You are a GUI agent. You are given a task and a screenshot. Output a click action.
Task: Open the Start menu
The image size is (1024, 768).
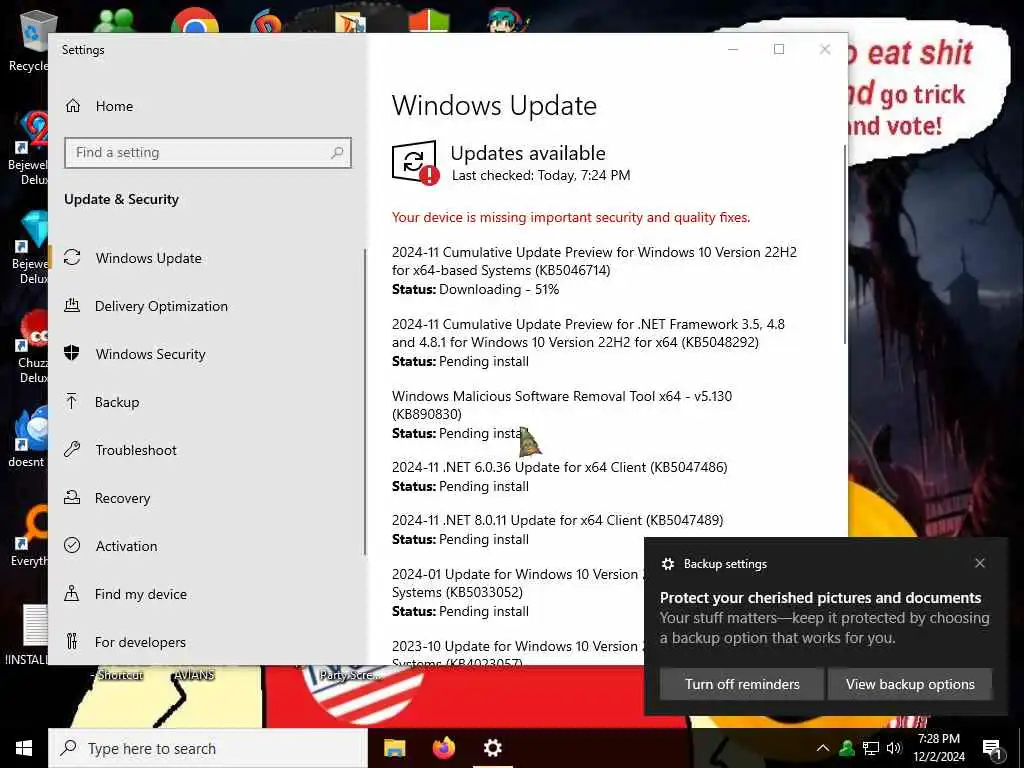(x=24, y=748)
